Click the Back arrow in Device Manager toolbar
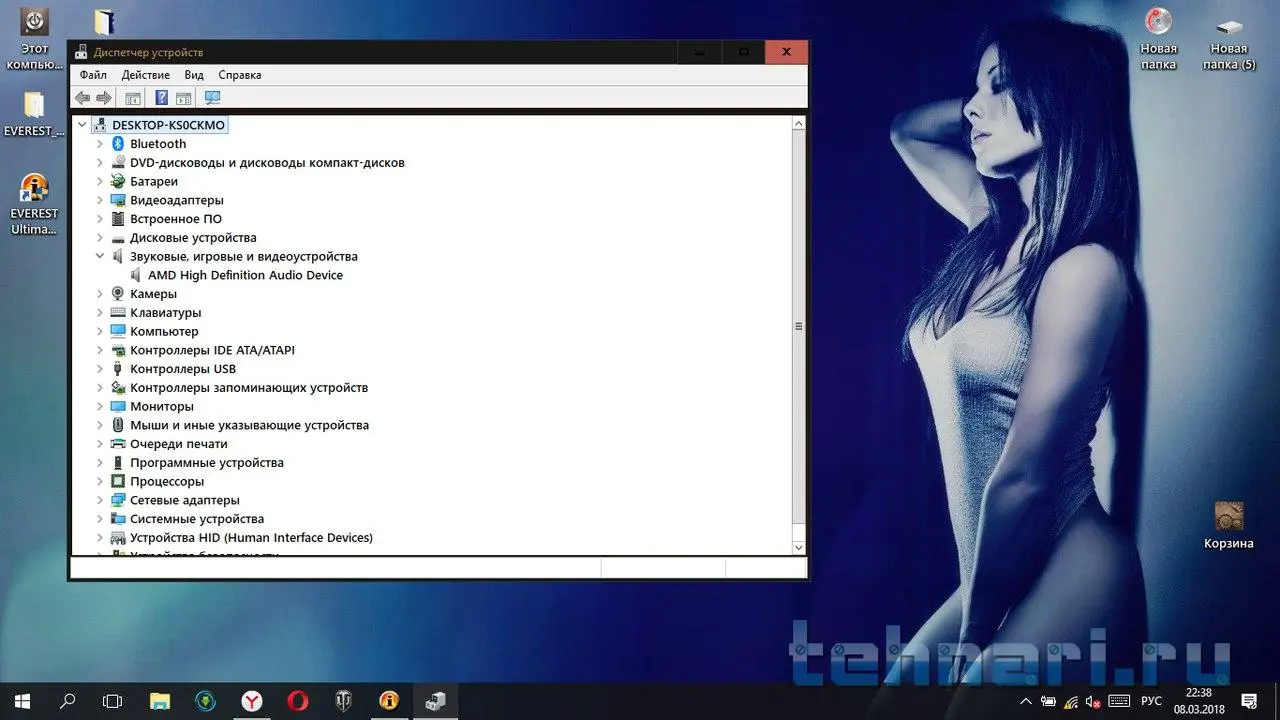The height and width of the screenshot is (720, 1280). [x=82, y=98]
